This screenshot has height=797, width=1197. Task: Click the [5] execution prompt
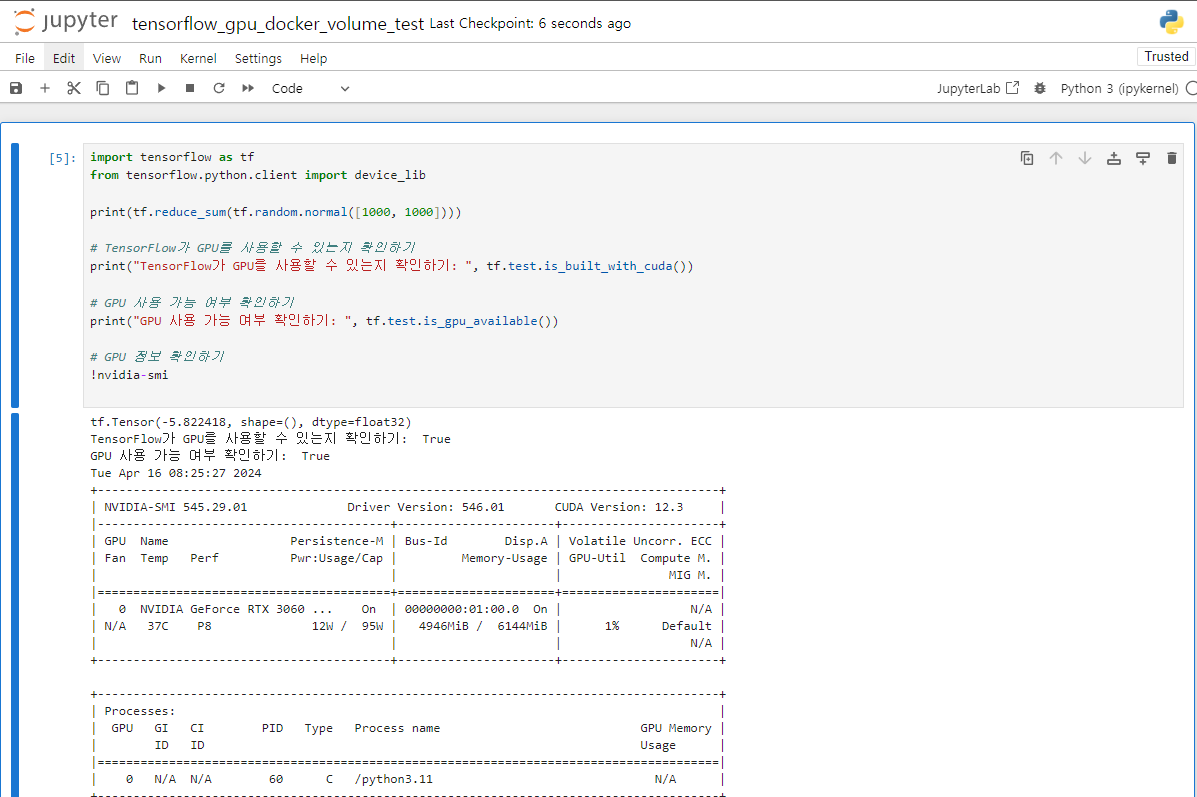[x=63, y=158]
